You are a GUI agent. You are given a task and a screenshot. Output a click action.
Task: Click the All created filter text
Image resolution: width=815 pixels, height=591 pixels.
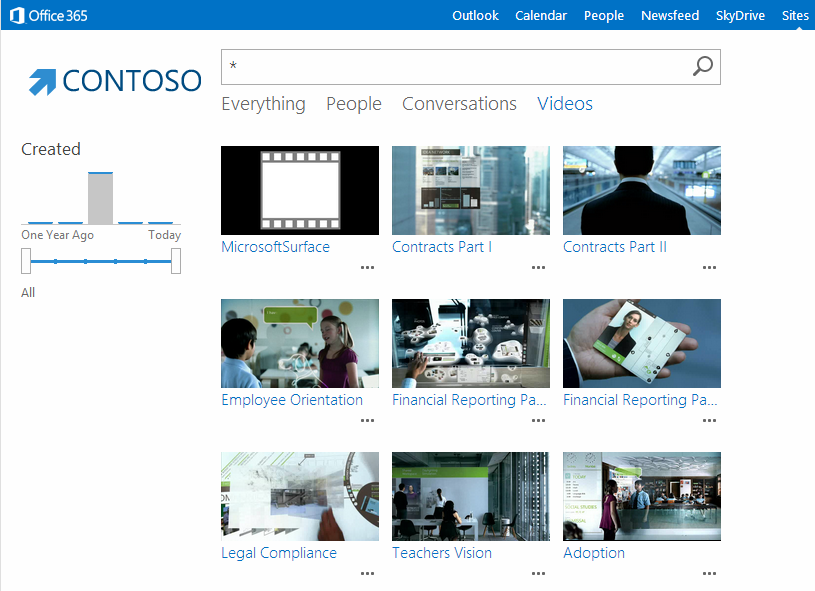[28, 293]
